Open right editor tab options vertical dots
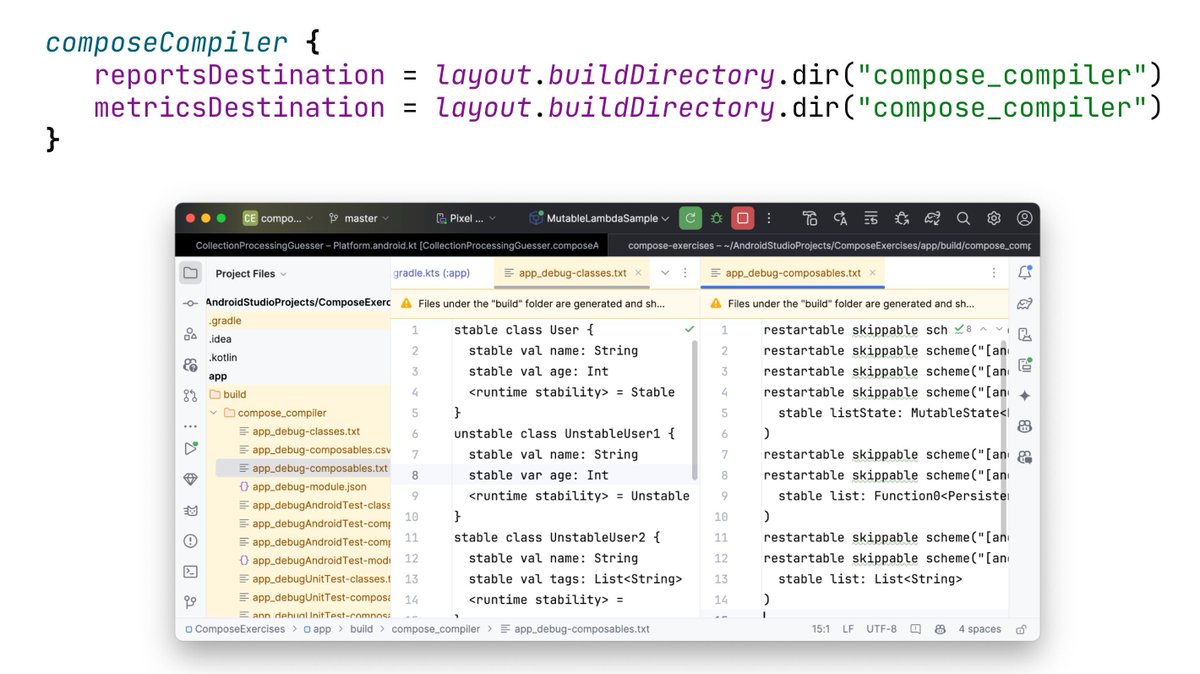 tap(993, 273)
